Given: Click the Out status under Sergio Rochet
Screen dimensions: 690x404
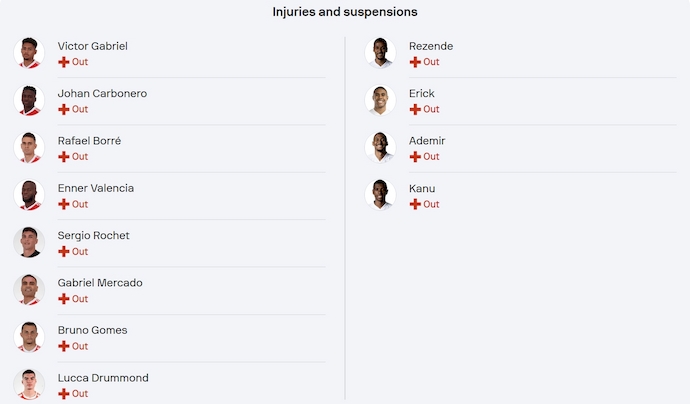Looking at the screenshot, I should point(80,252).
